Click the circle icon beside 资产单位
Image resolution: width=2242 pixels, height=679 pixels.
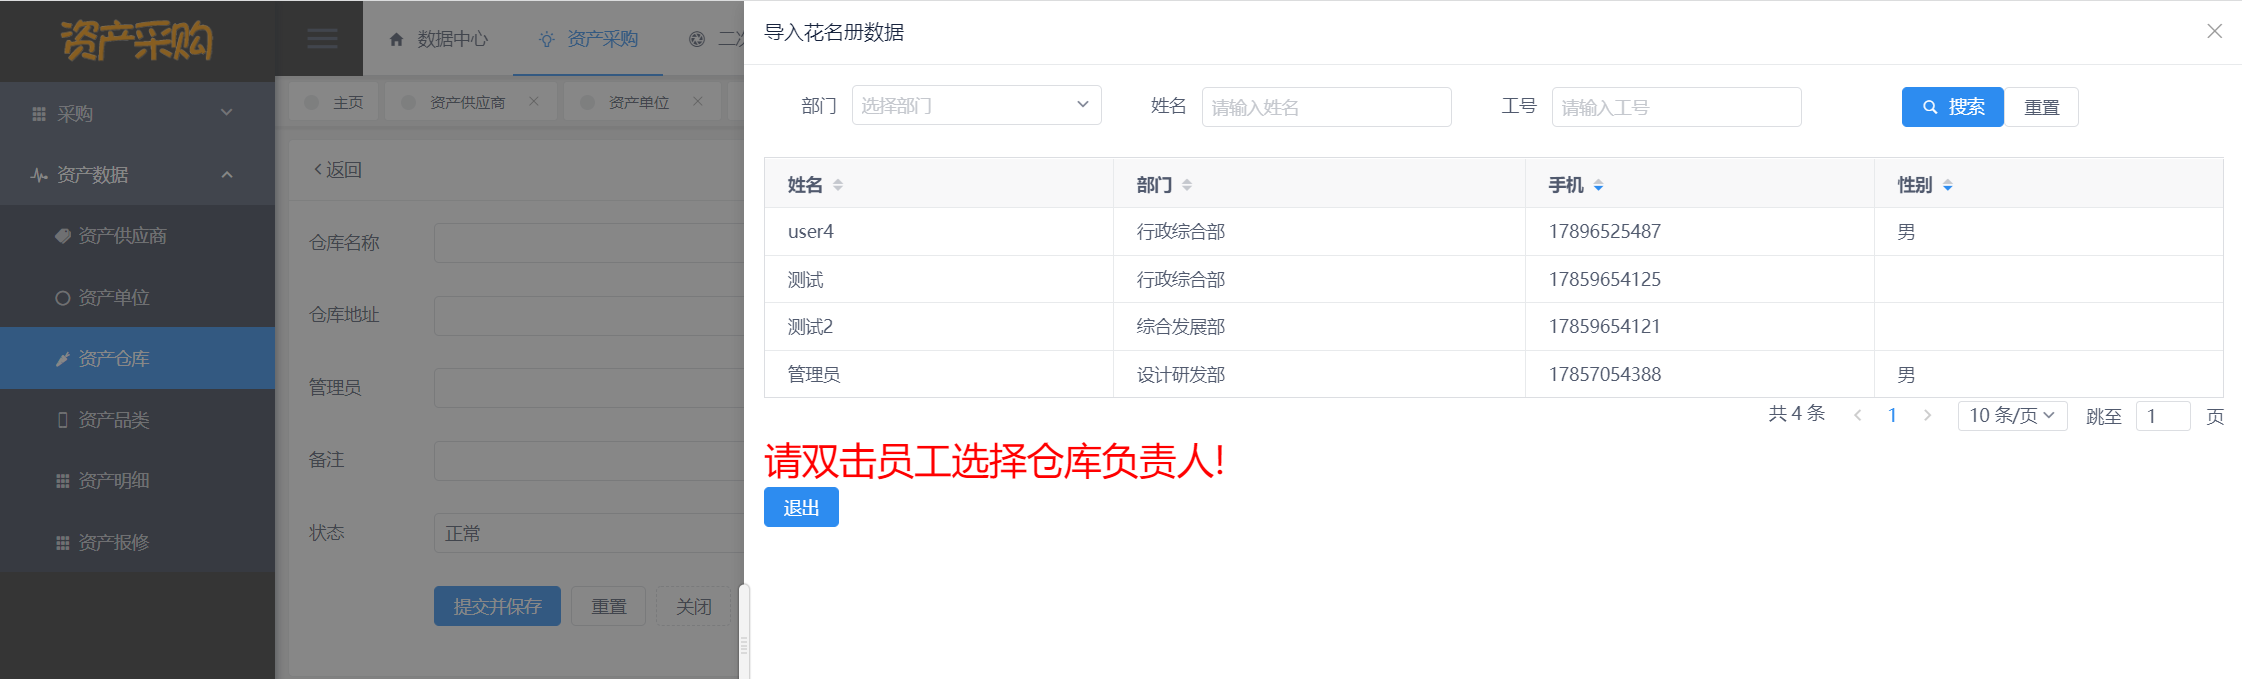point(62,298)
